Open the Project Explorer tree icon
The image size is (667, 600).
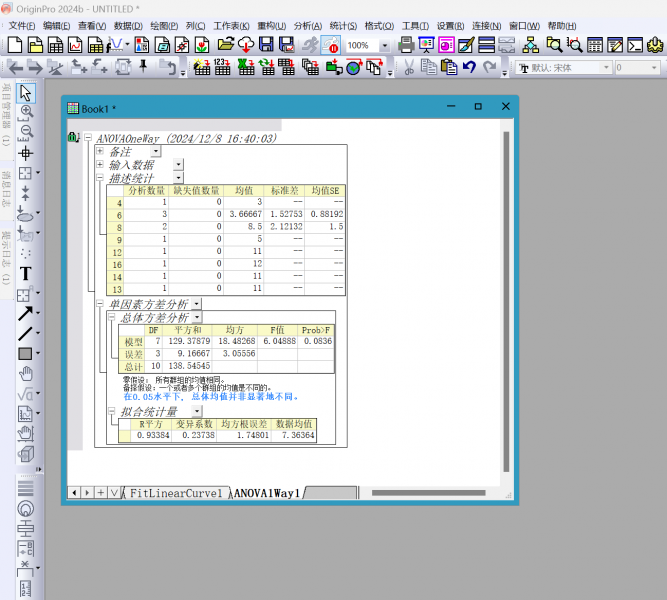530,45
